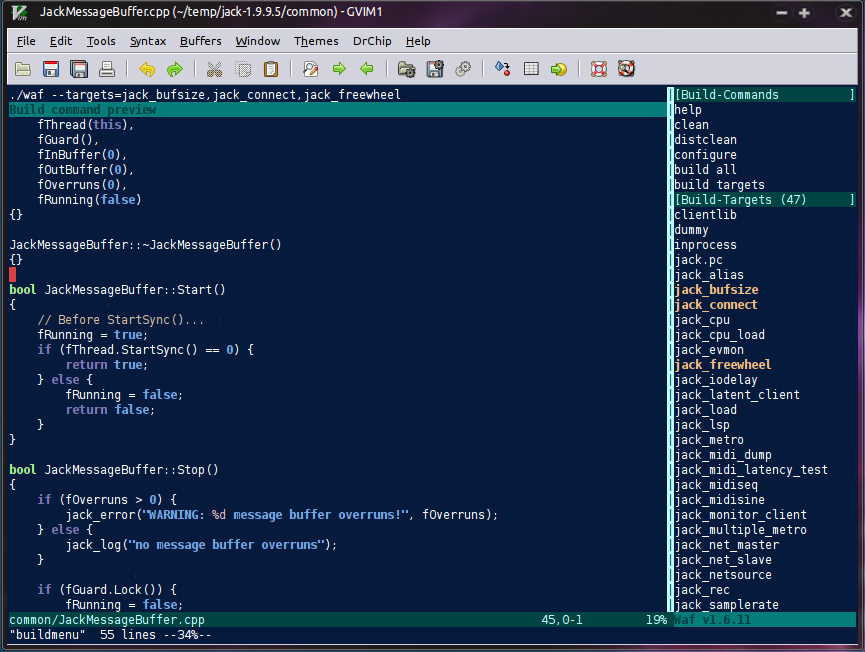
Task: Toggle the inprocess target
Action: coord(706,245)
